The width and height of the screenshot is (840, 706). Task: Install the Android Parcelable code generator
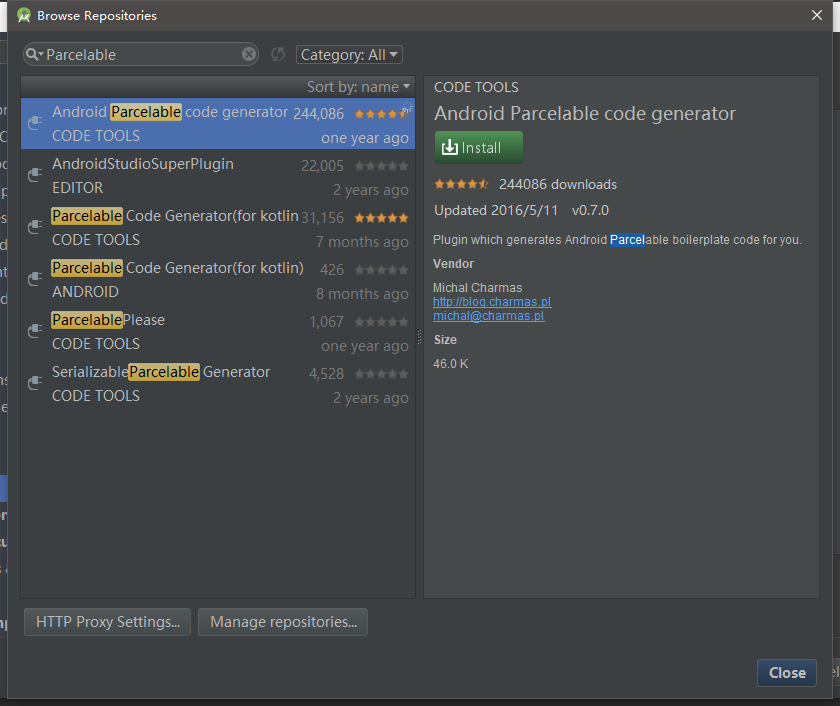click(x=478, y=147)
